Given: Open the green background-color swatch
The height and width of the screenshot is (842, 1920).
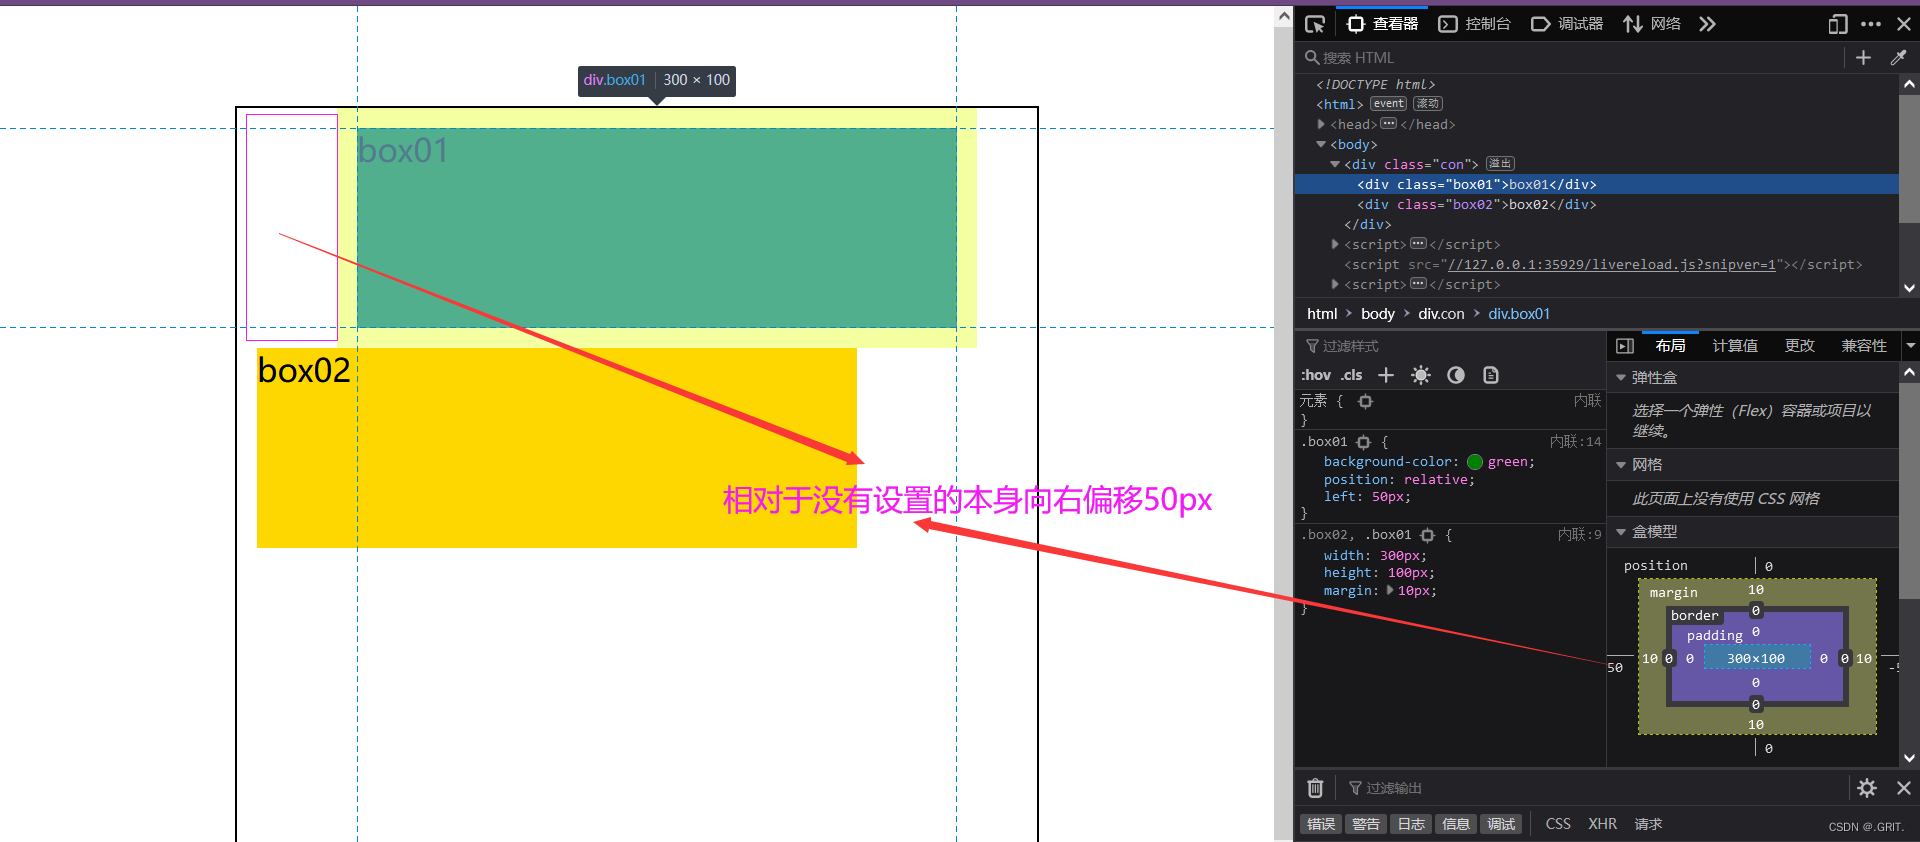Looking at the screenshot, I should 1475,462.
